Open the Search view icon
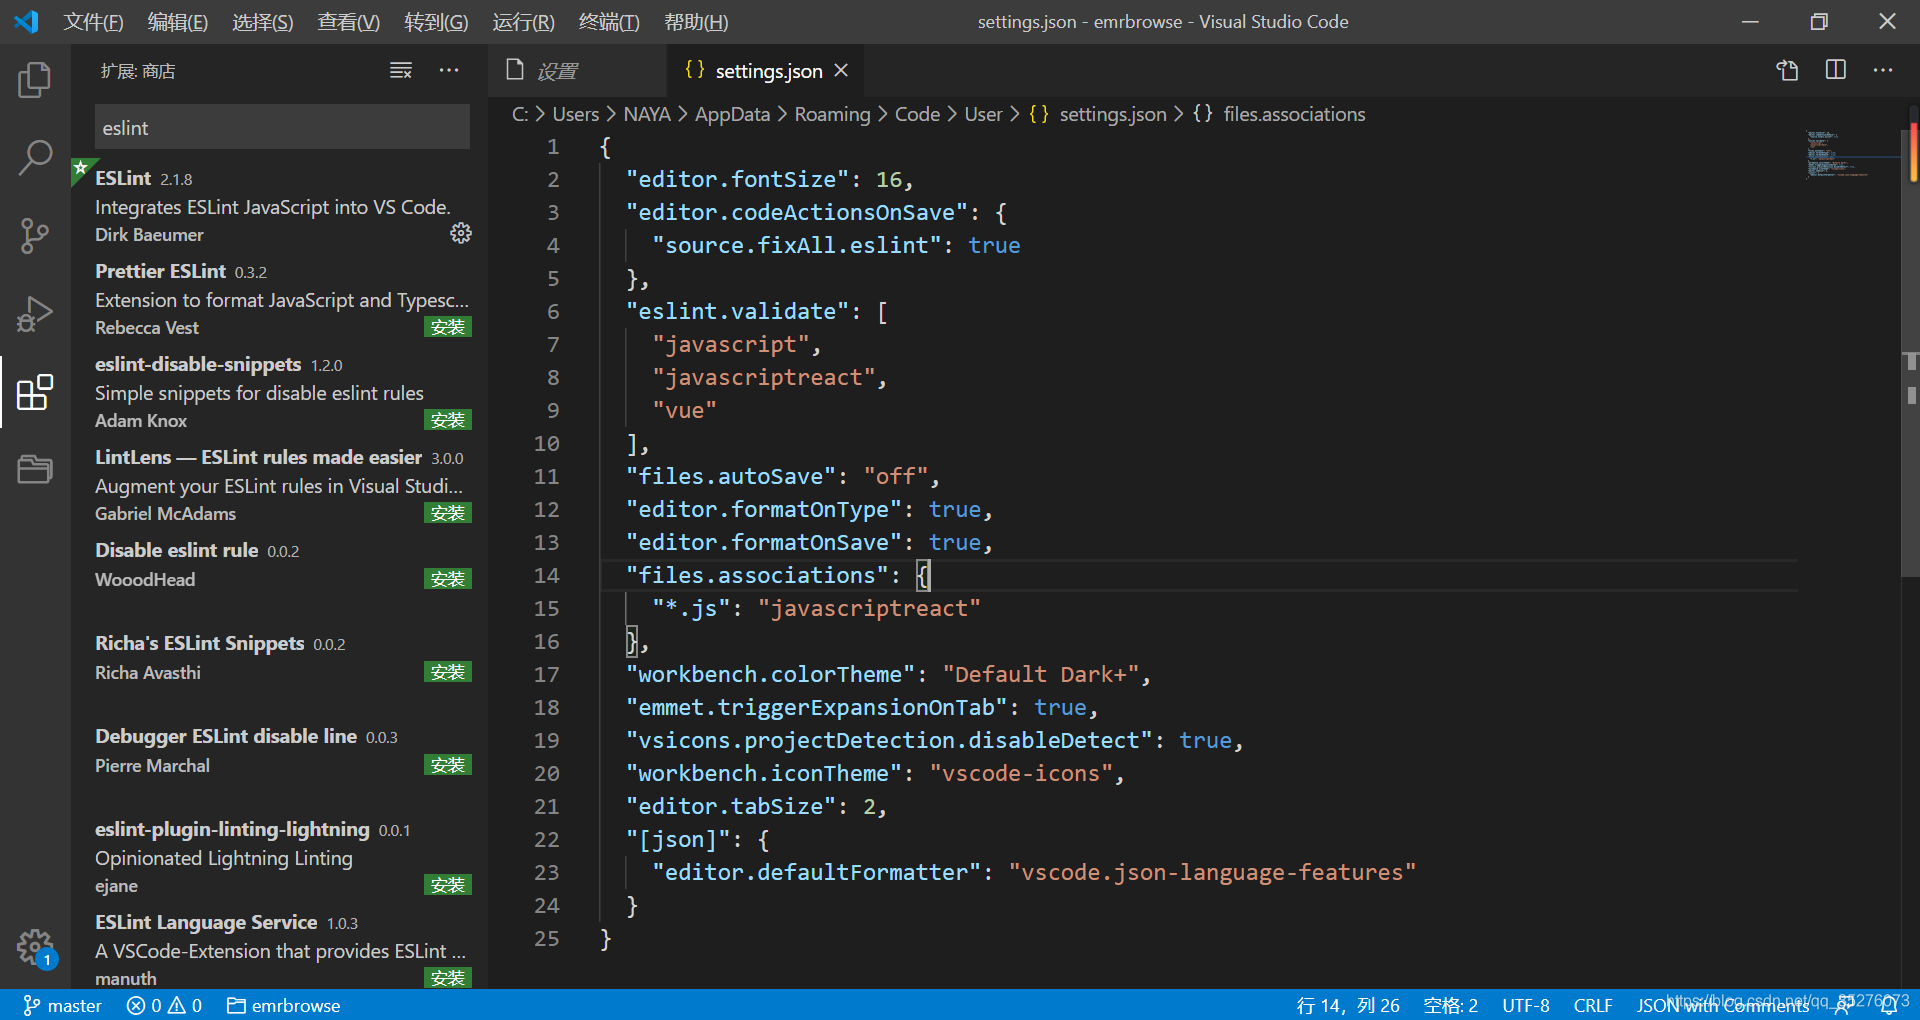This screenshot has height=1020, width=1920. 35,158
